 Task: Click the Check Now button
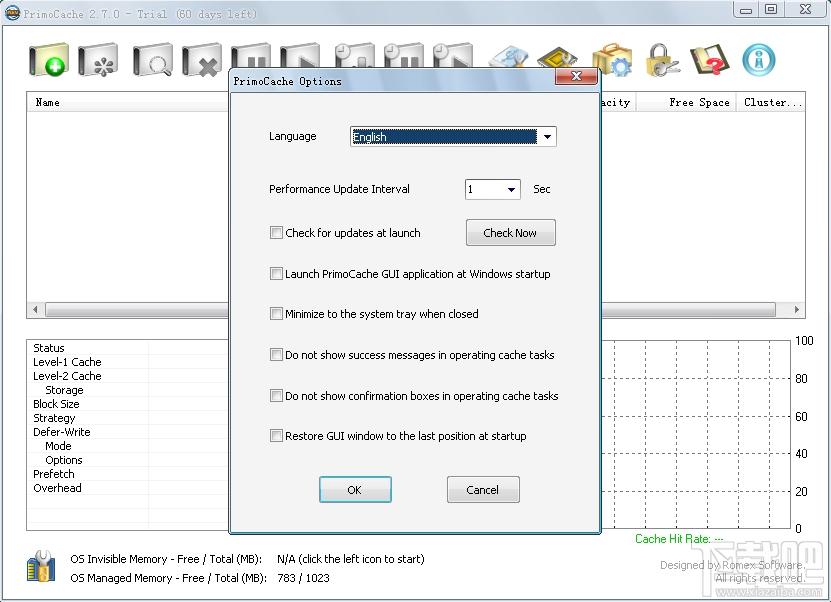[510, 233]
